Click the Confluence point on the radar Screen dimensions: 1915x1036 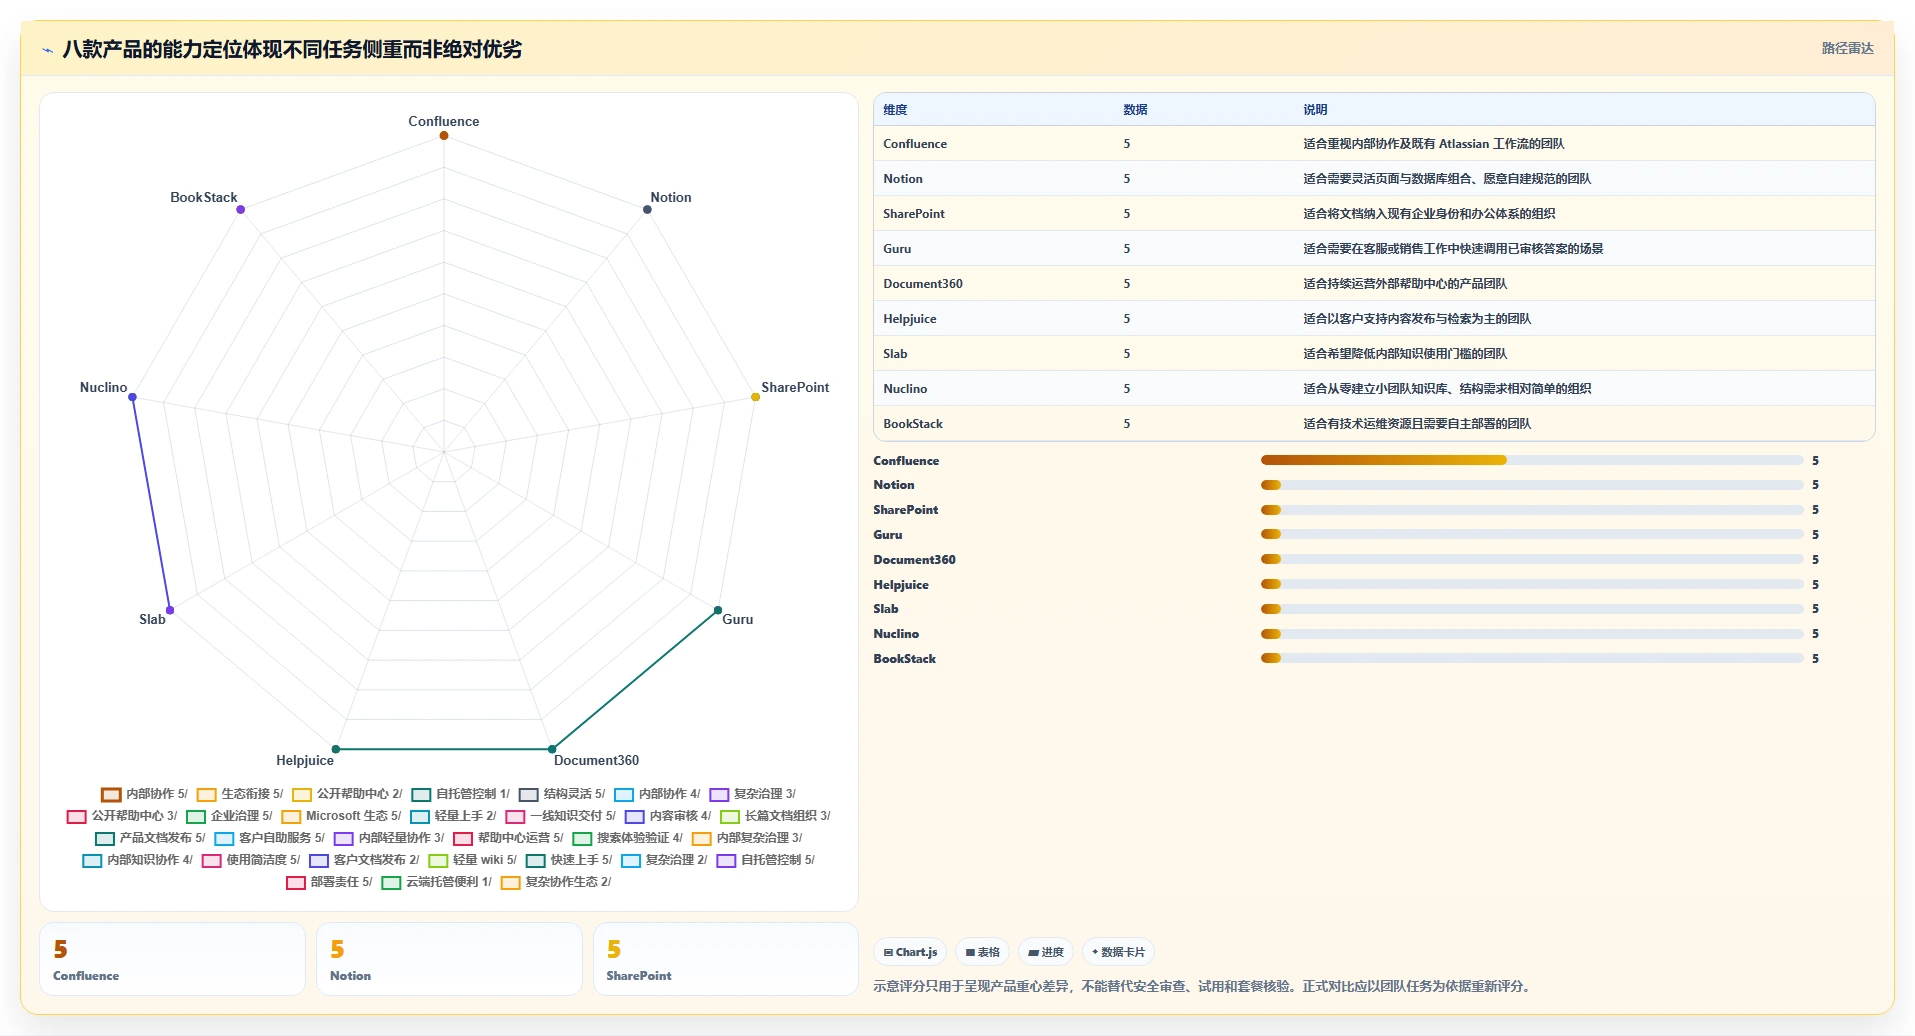point(444,136)
